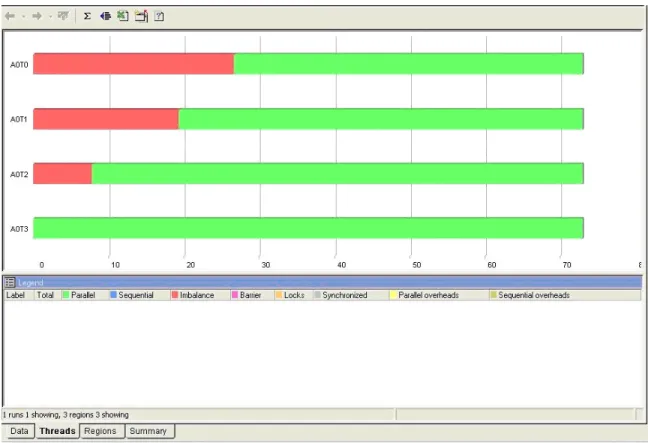Image resolution: width=648 pixels, height=443 pixels.
Task: Click the pink Barrier legend swatch
Action: 235,295
